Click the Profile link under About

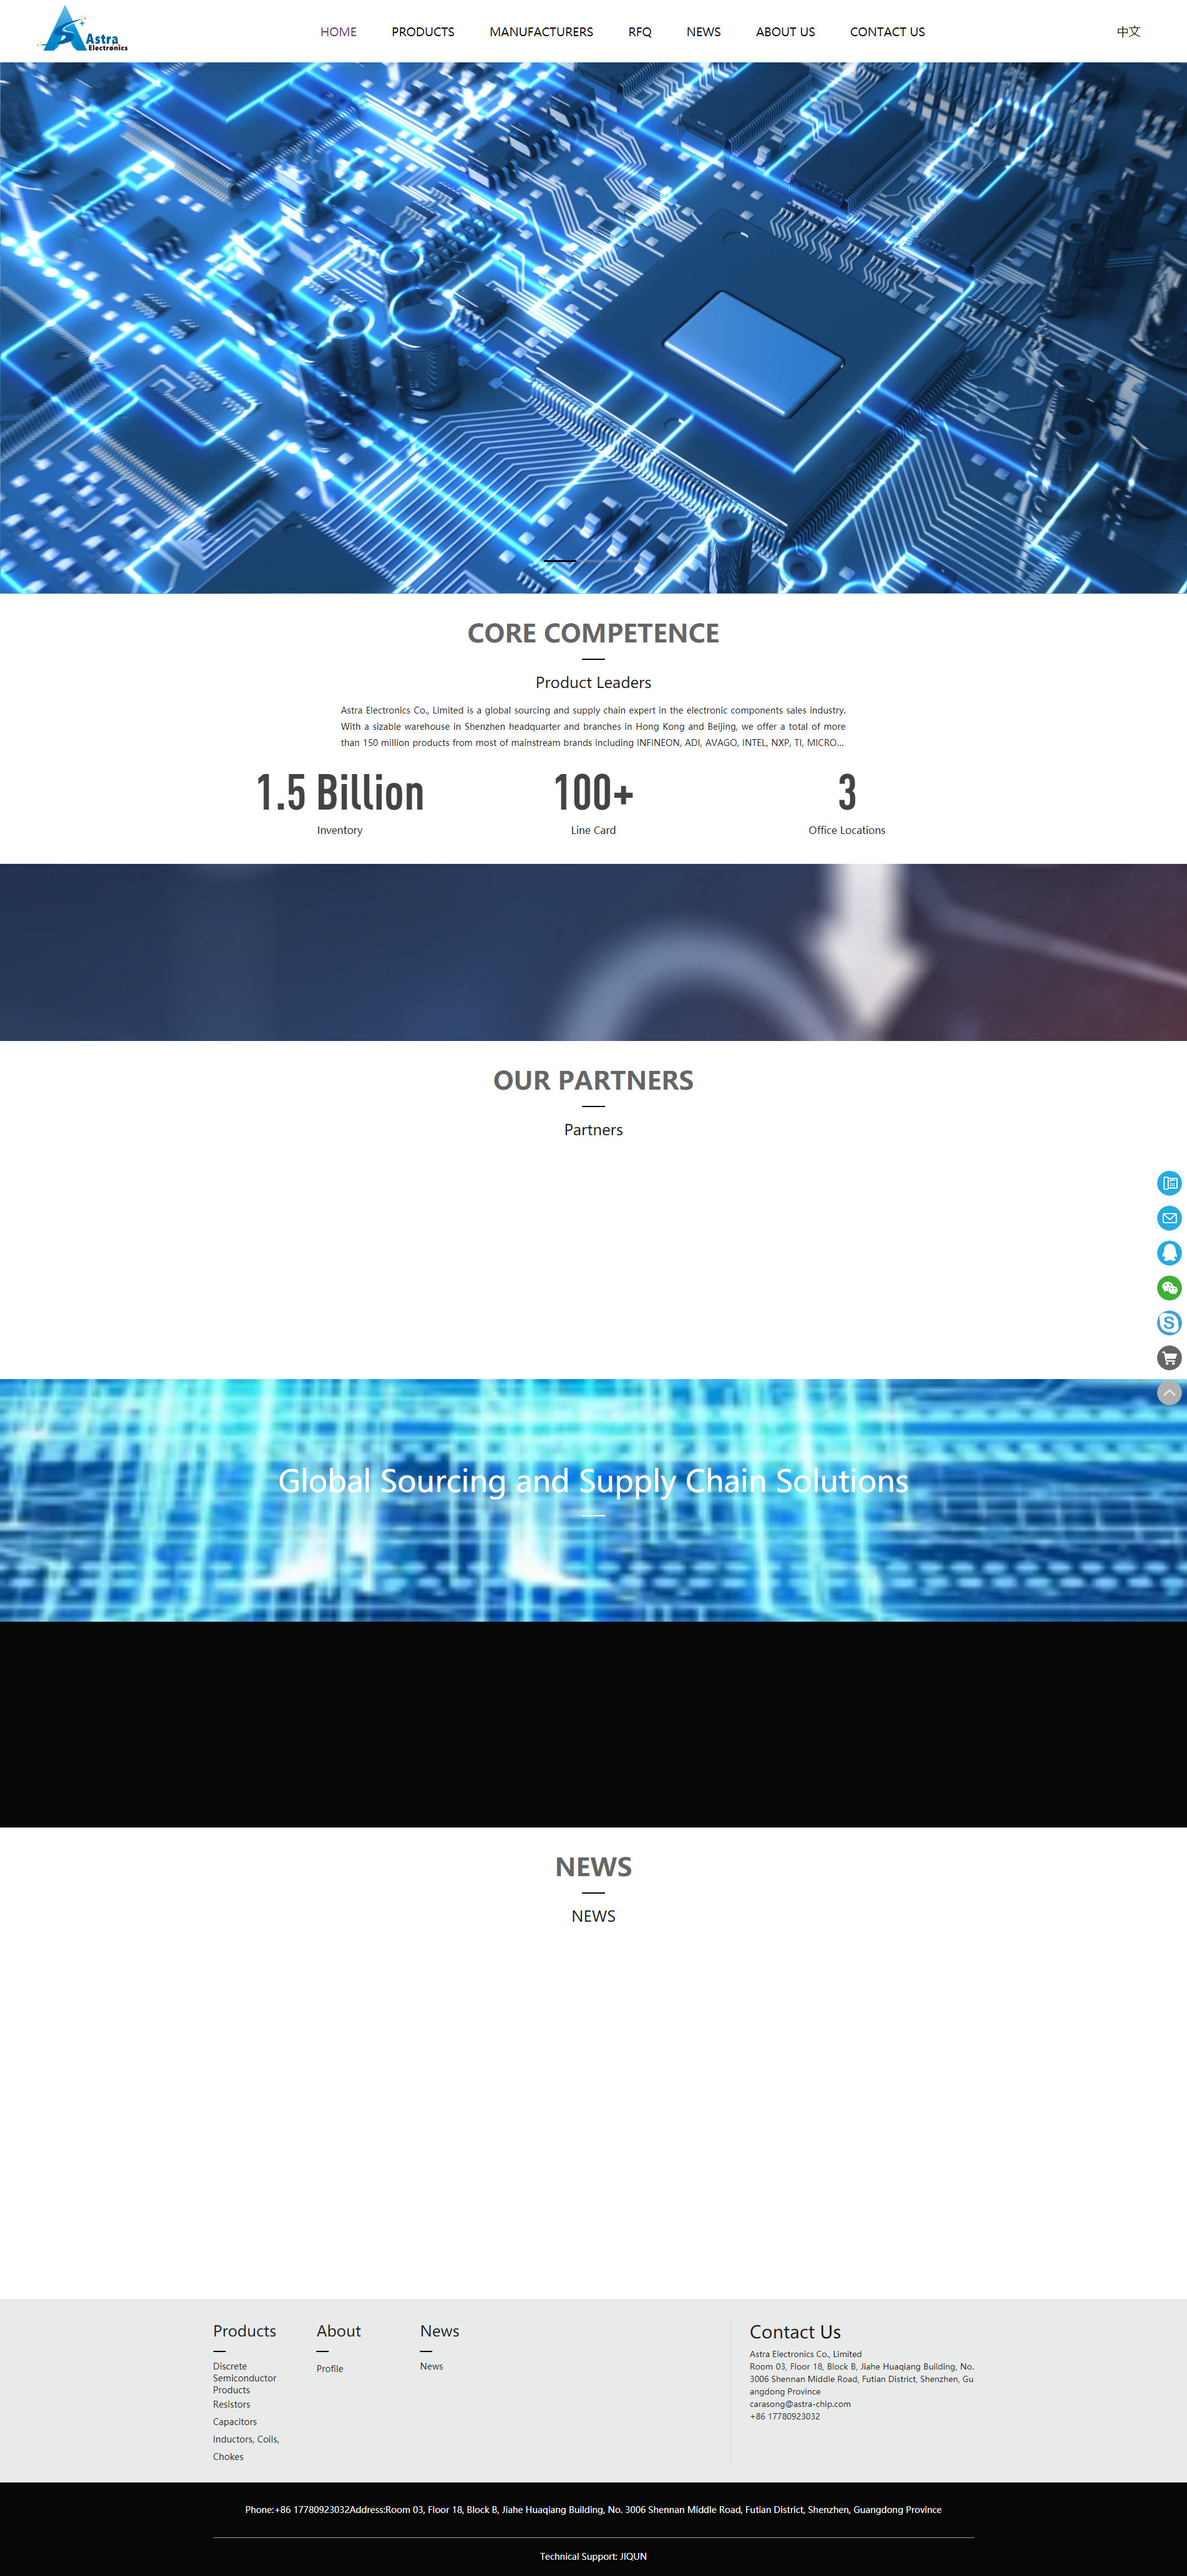click(x=329, y=2369)
